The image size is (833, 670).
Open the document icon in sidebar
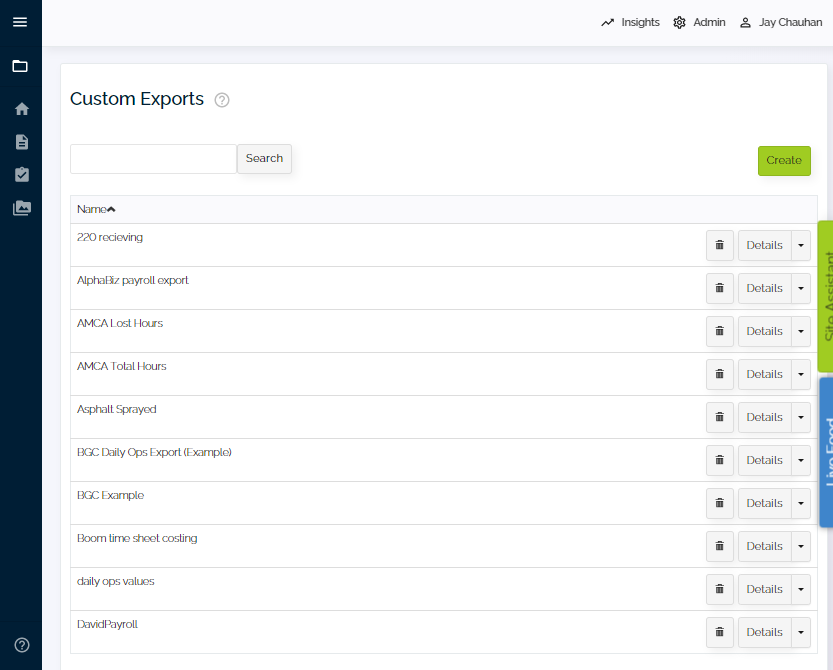[22, 142]
